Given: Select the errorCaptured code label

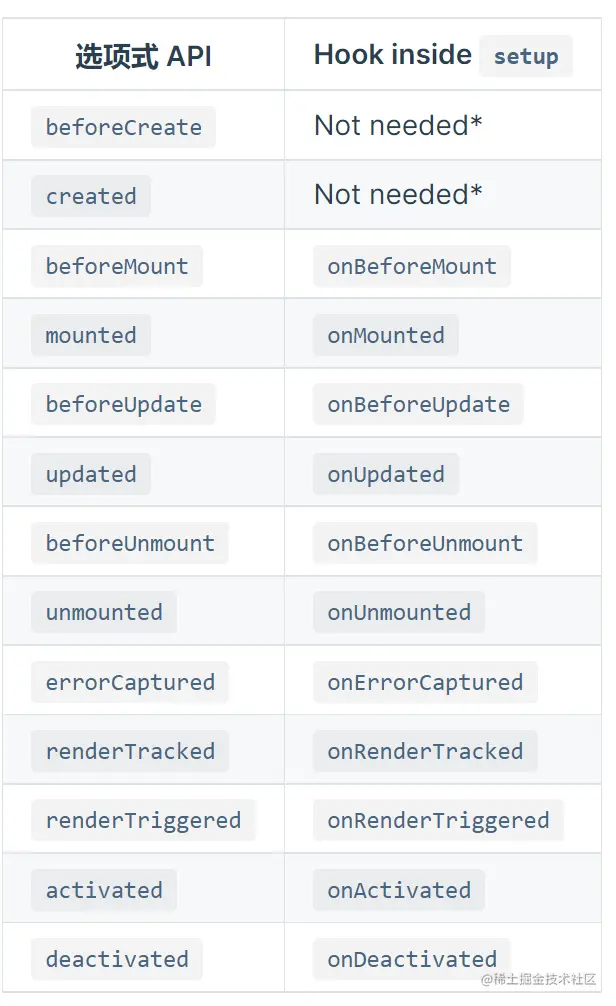Looking at the screenshot, I should [130, 683].
